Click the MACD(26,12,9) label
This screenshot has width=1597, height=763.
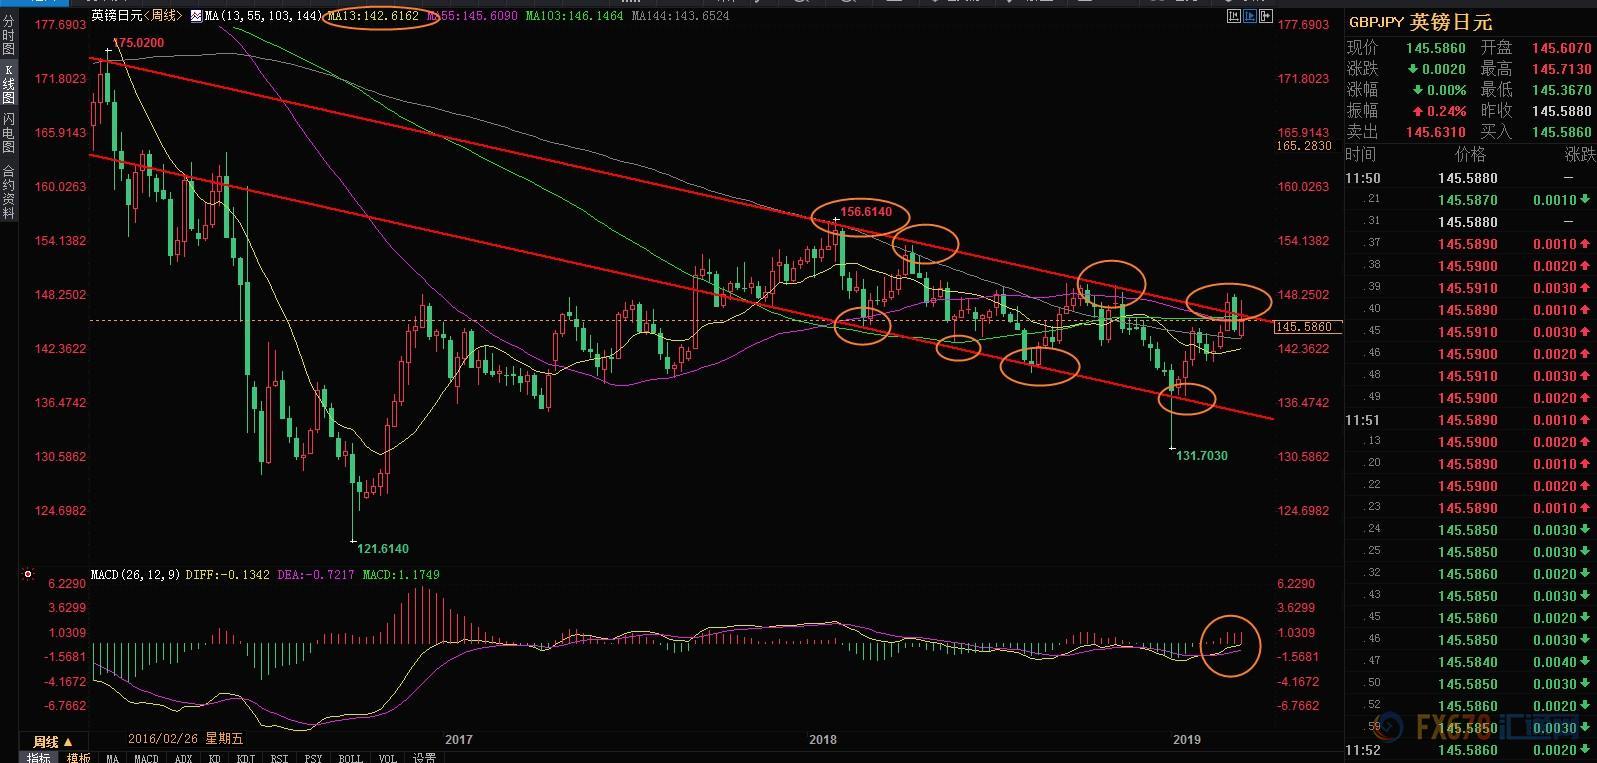coord(135,575)
